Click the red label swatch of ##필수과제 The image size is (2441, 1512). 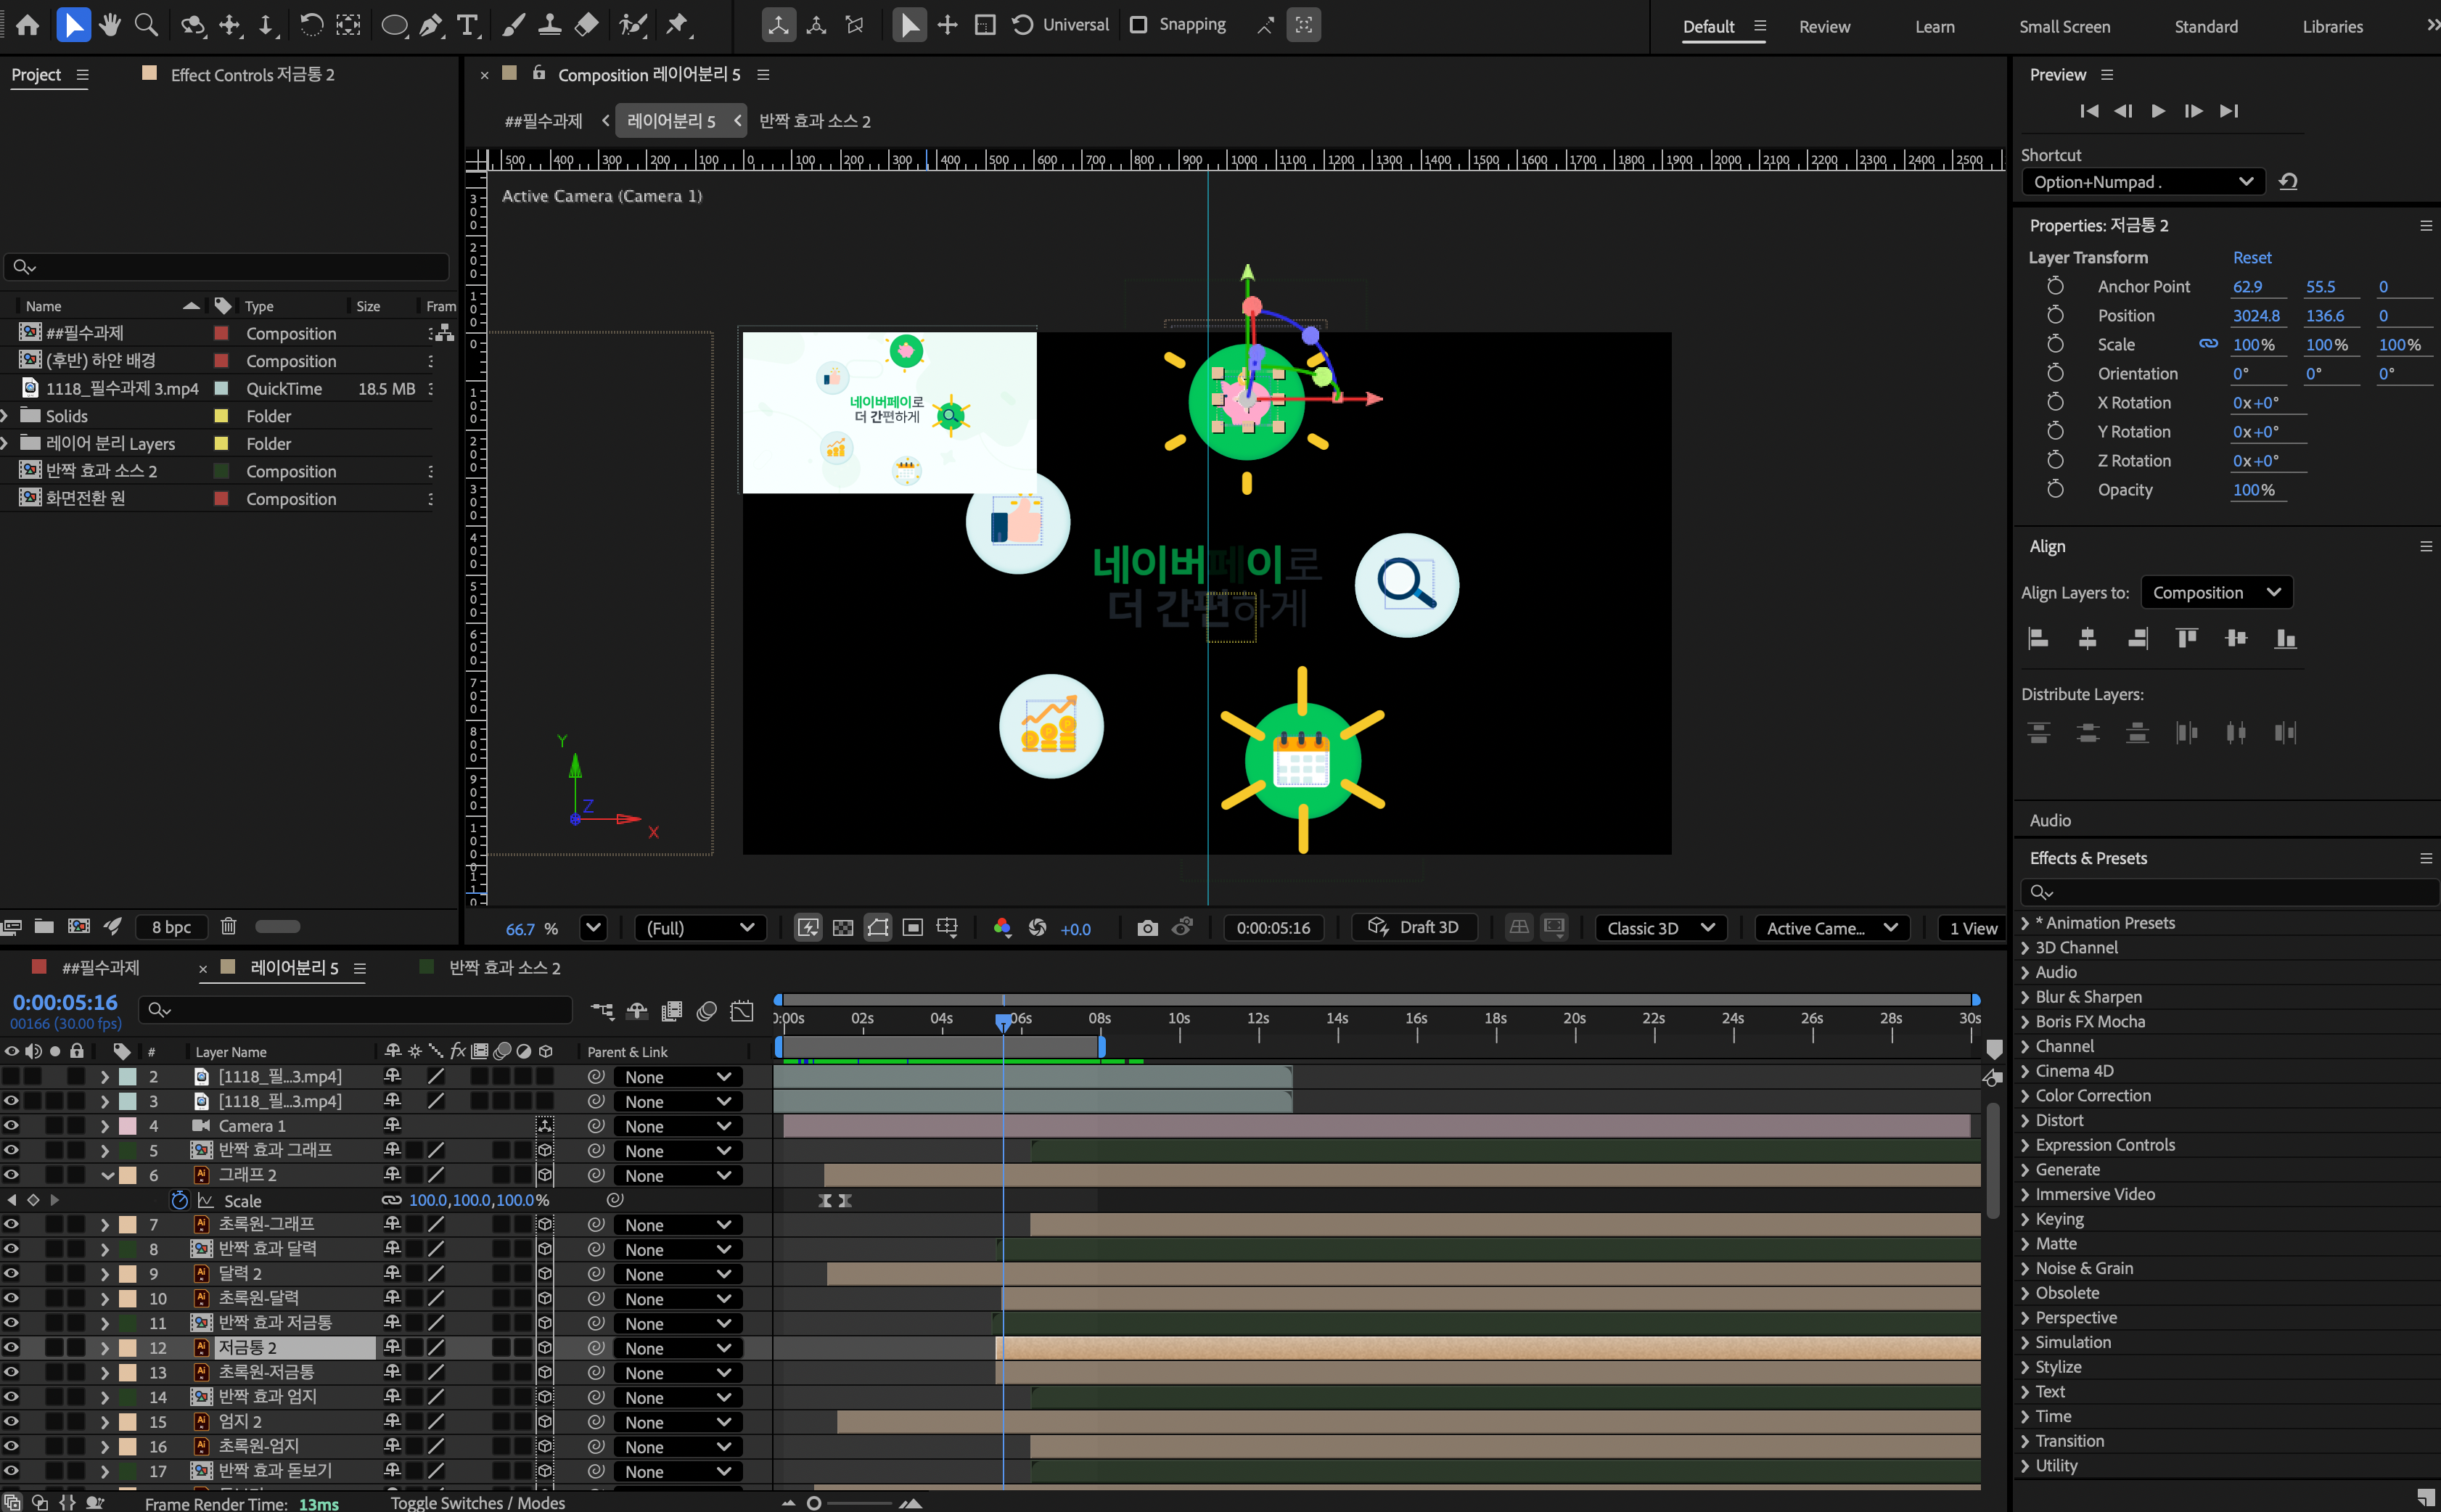coord(222,333)
